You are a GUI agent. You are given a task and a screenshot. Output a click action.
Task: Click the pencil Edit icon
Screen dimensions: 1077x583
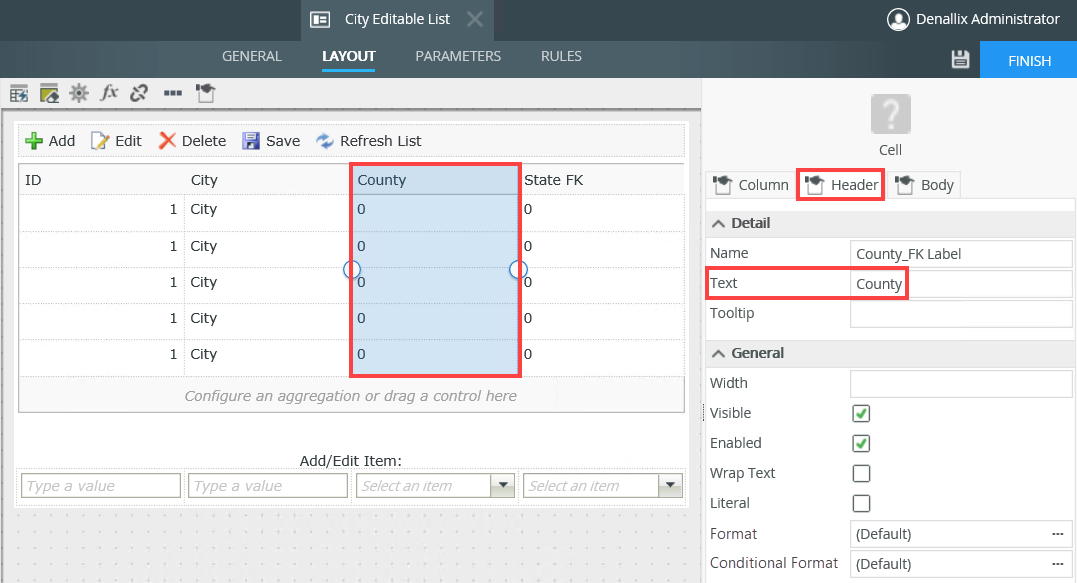pyautogui.click(x=100, y=141)
